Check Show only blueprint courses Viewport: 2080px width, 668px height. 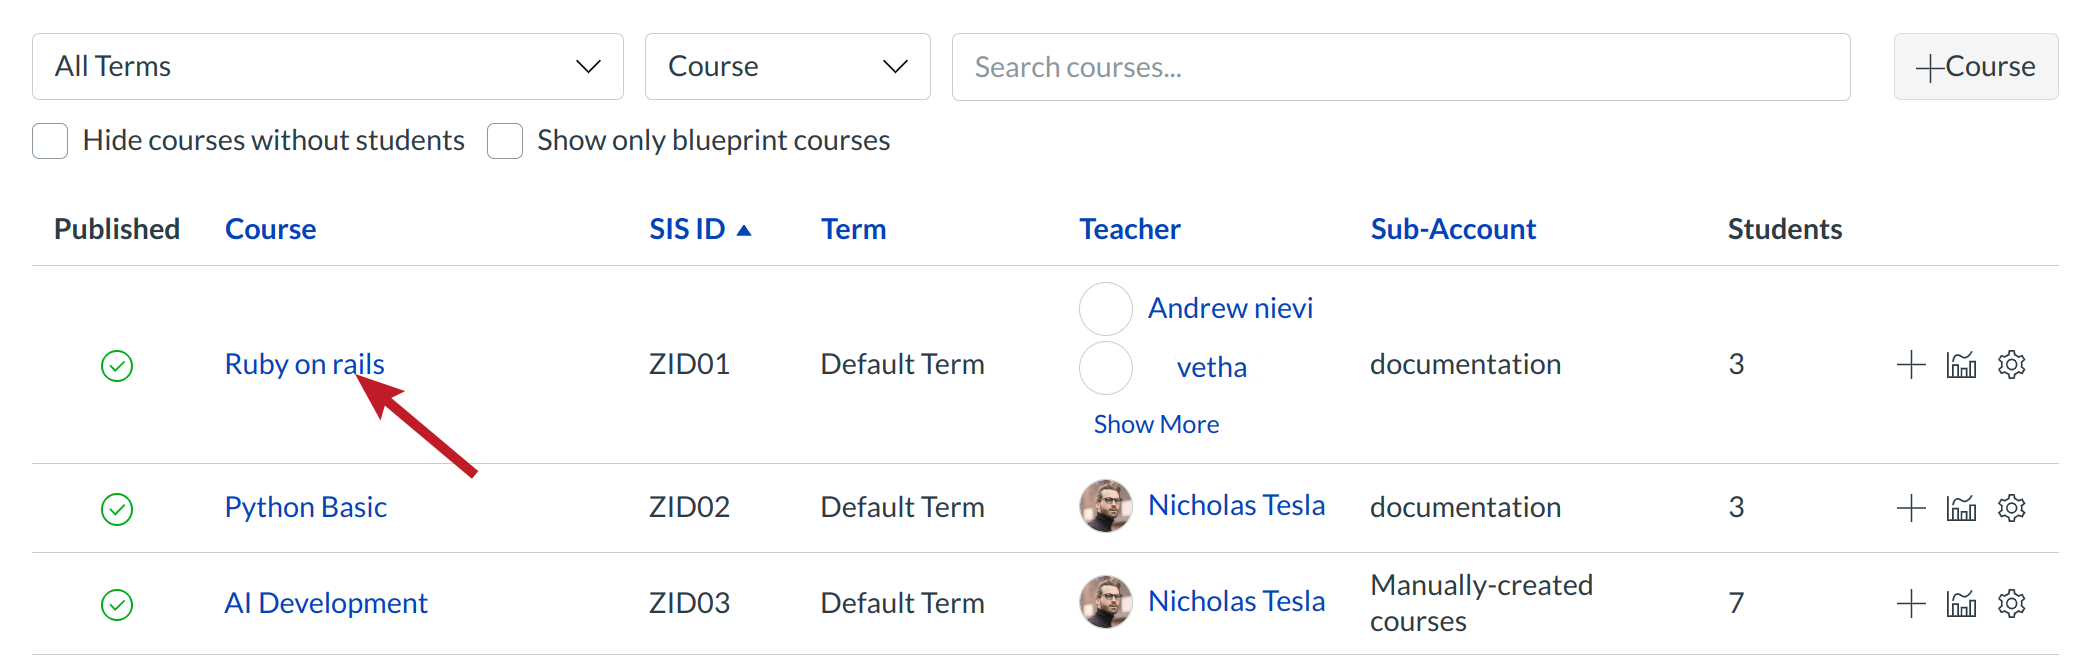click(x=505, y=141)
